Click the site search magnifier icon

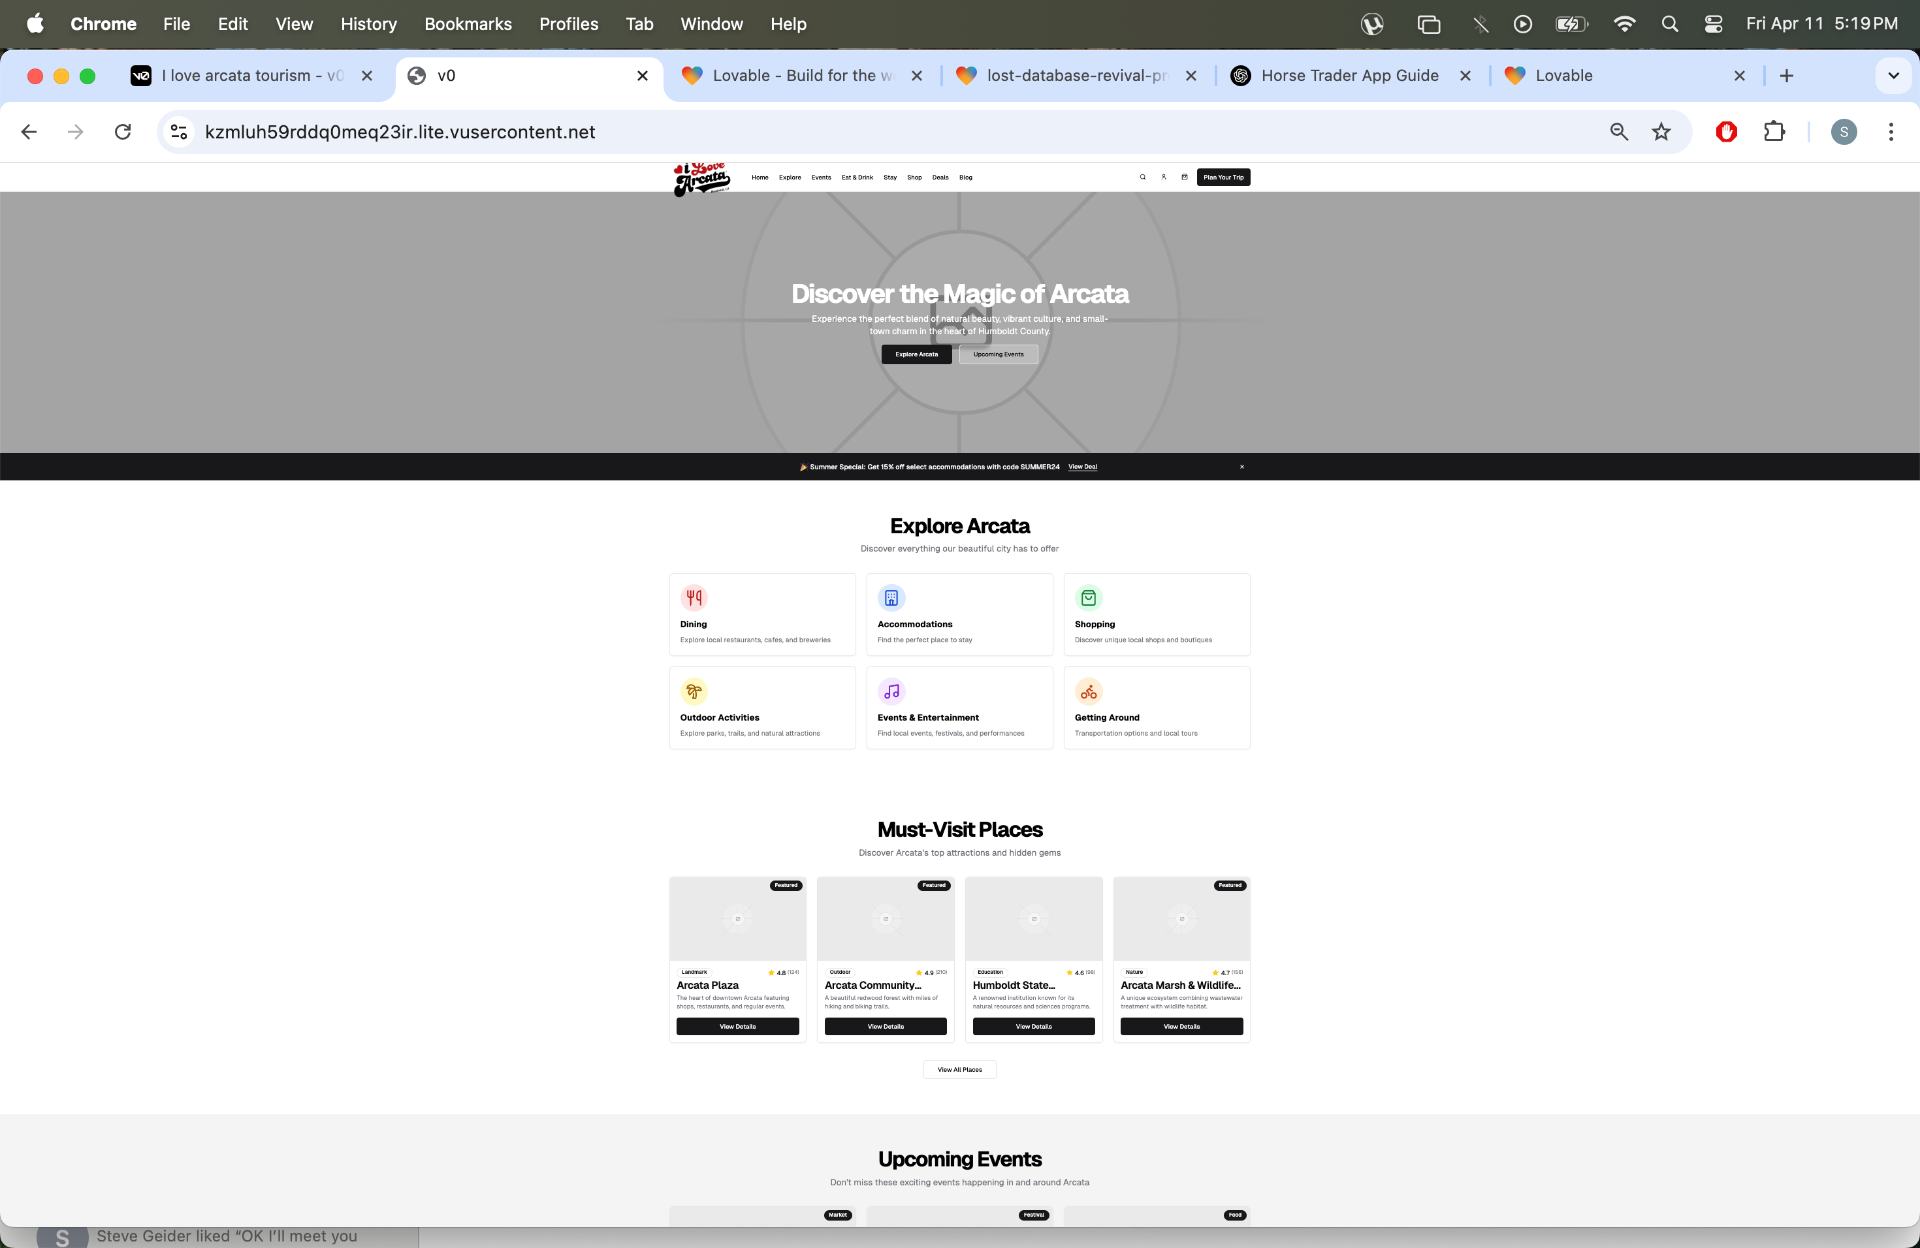pyautogui.click(x=1142, y=177)
